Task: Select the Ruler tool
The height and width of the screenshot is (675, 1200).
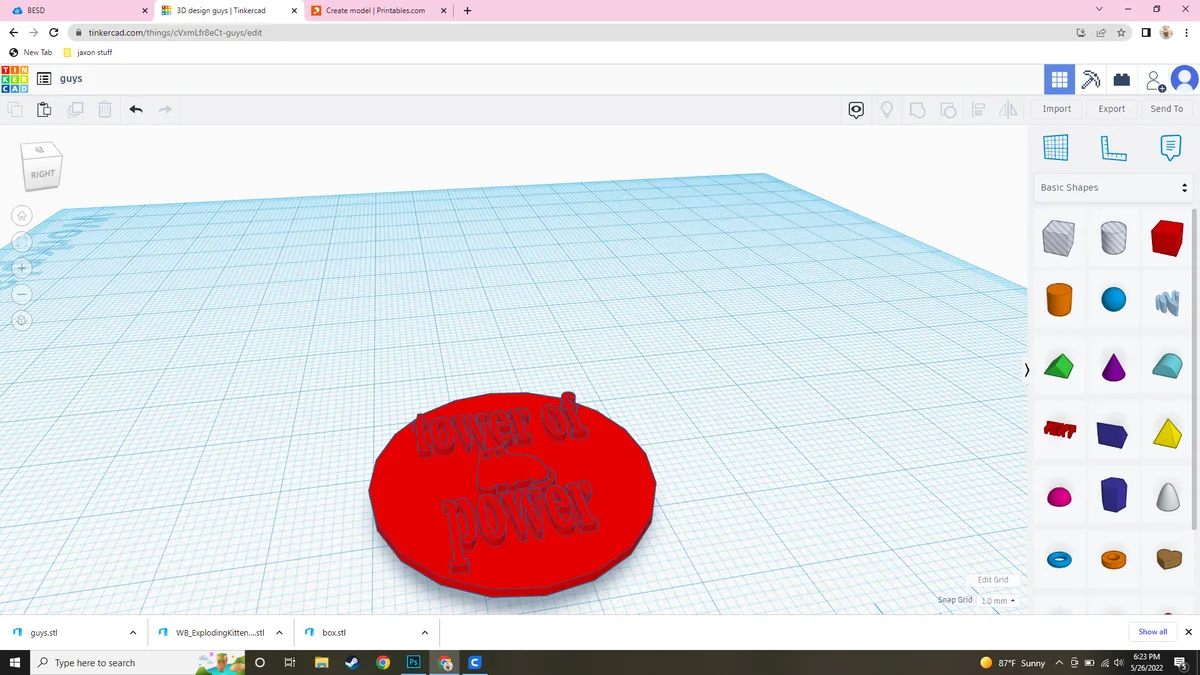Action: point(1113,147)
